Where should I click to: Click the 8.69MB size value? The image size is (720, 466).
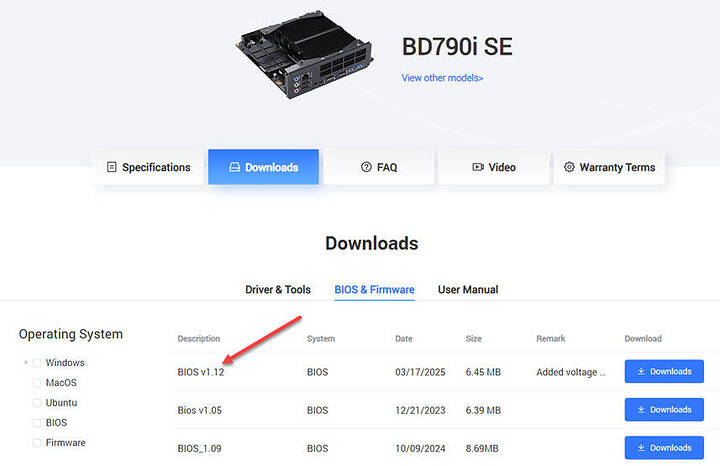pos(482,448)
